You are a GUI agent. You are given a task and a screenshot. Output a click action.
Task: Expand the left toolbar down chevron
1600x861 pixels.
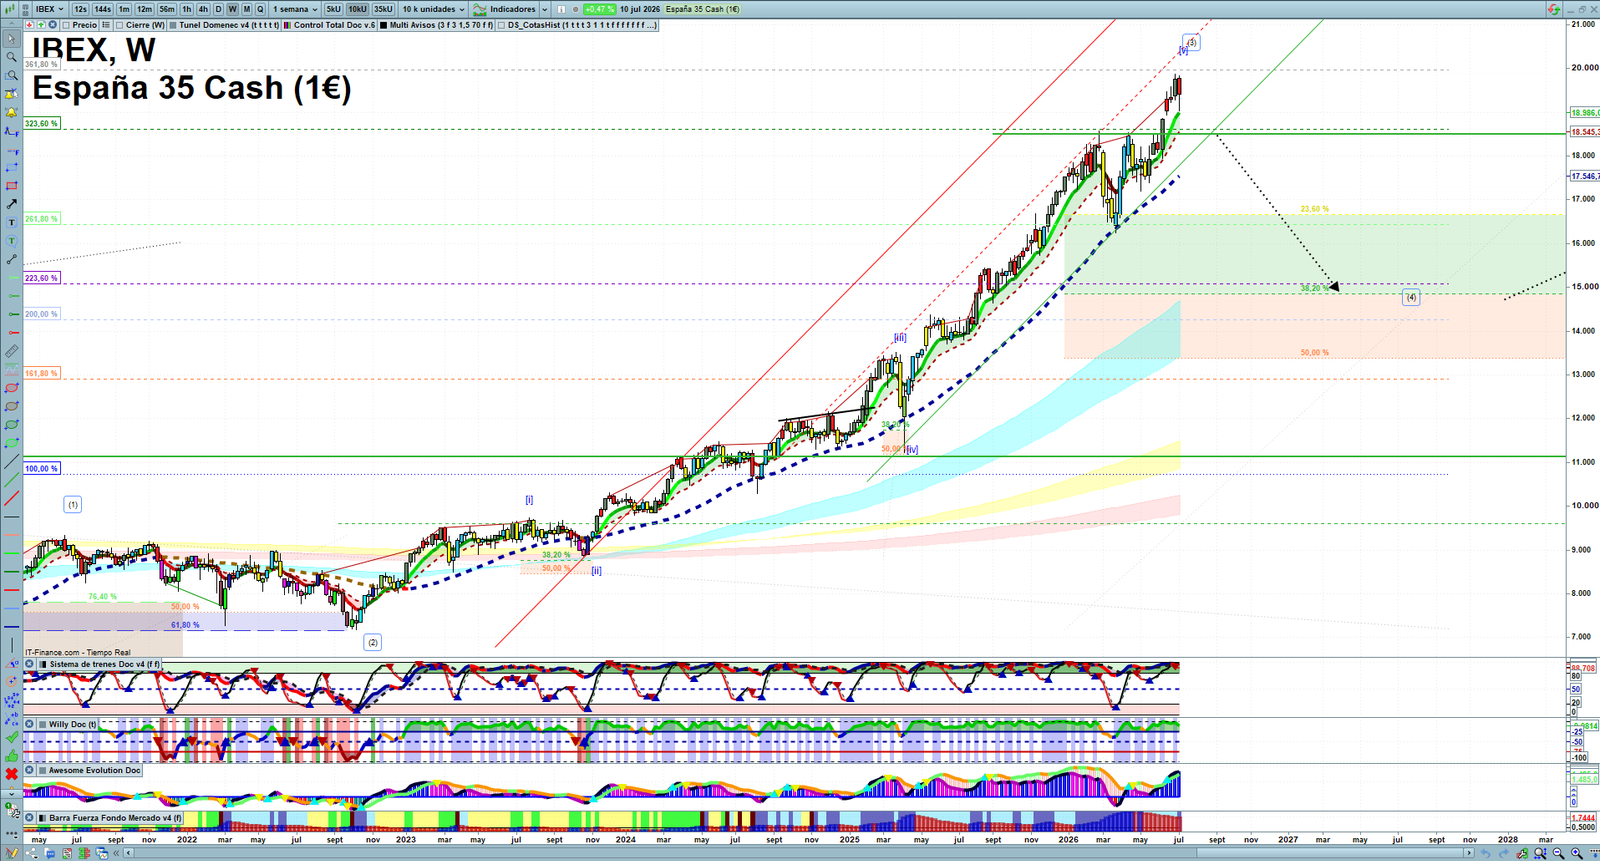[x=11, y=794]
